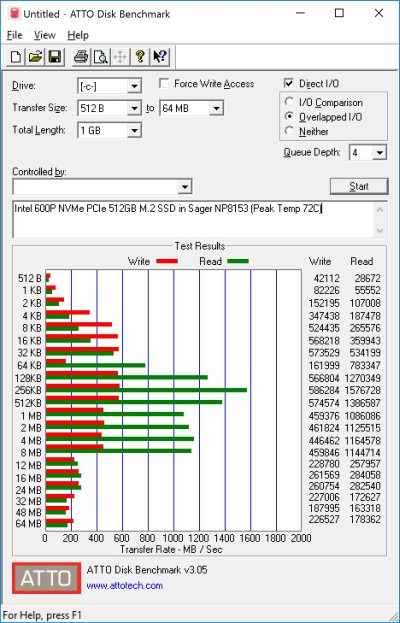The image size is (400, 623).
Task: Open the File menu
Action: [15, 35]
